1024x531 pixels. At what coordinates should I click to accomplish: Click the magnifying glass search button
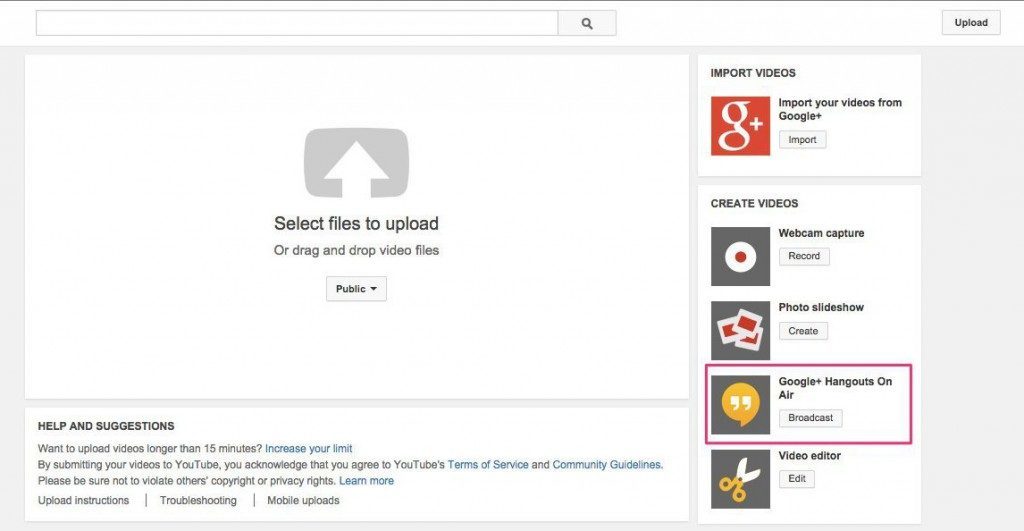coord(586,23)
